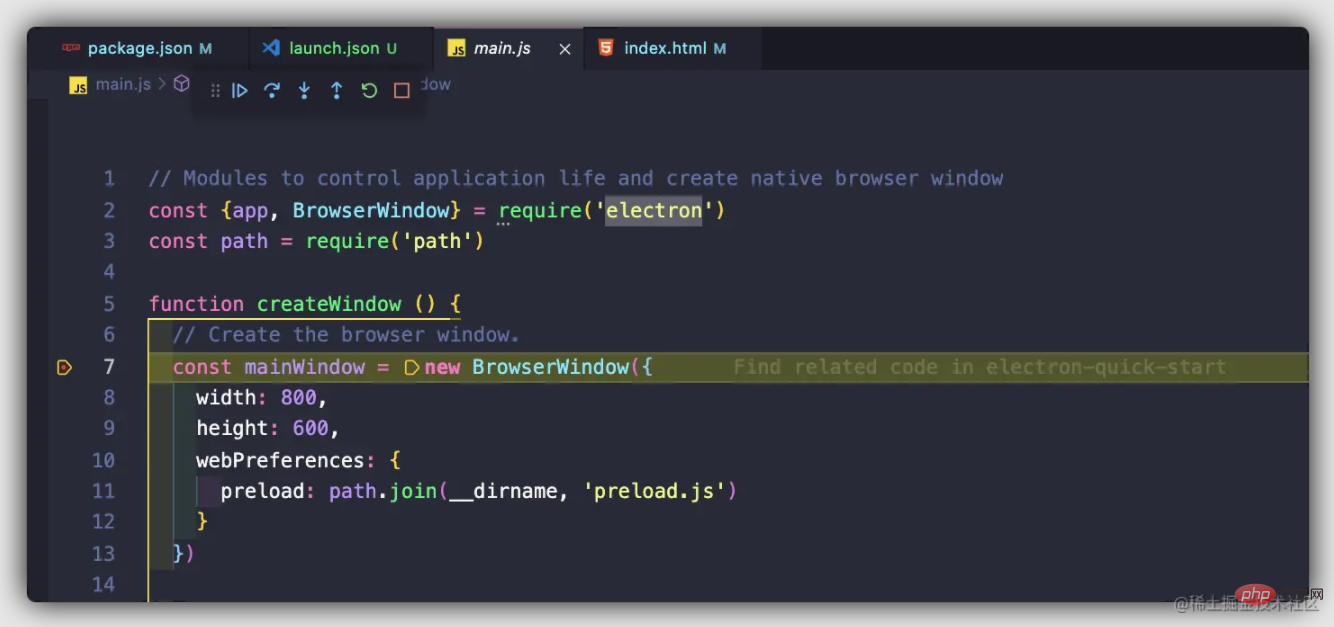
Task: Click the M status on package.json tab
Action: (x=206, y=48)
